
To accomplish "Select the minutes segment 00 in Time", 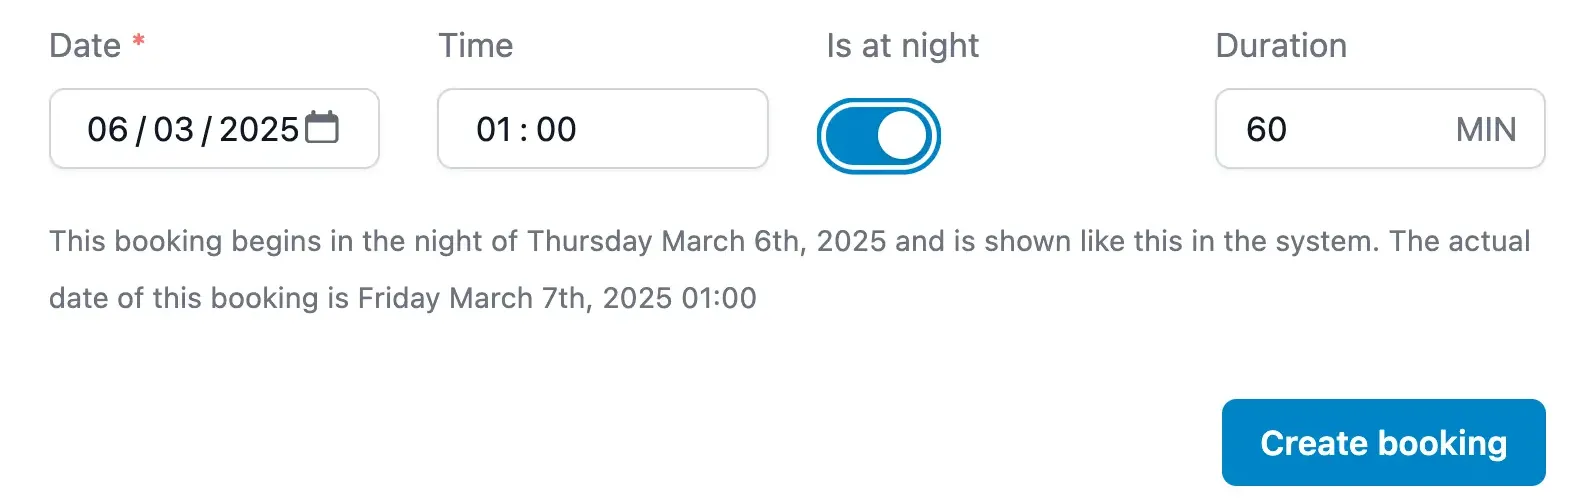I will pyautogui.click(x=556, y=129).
